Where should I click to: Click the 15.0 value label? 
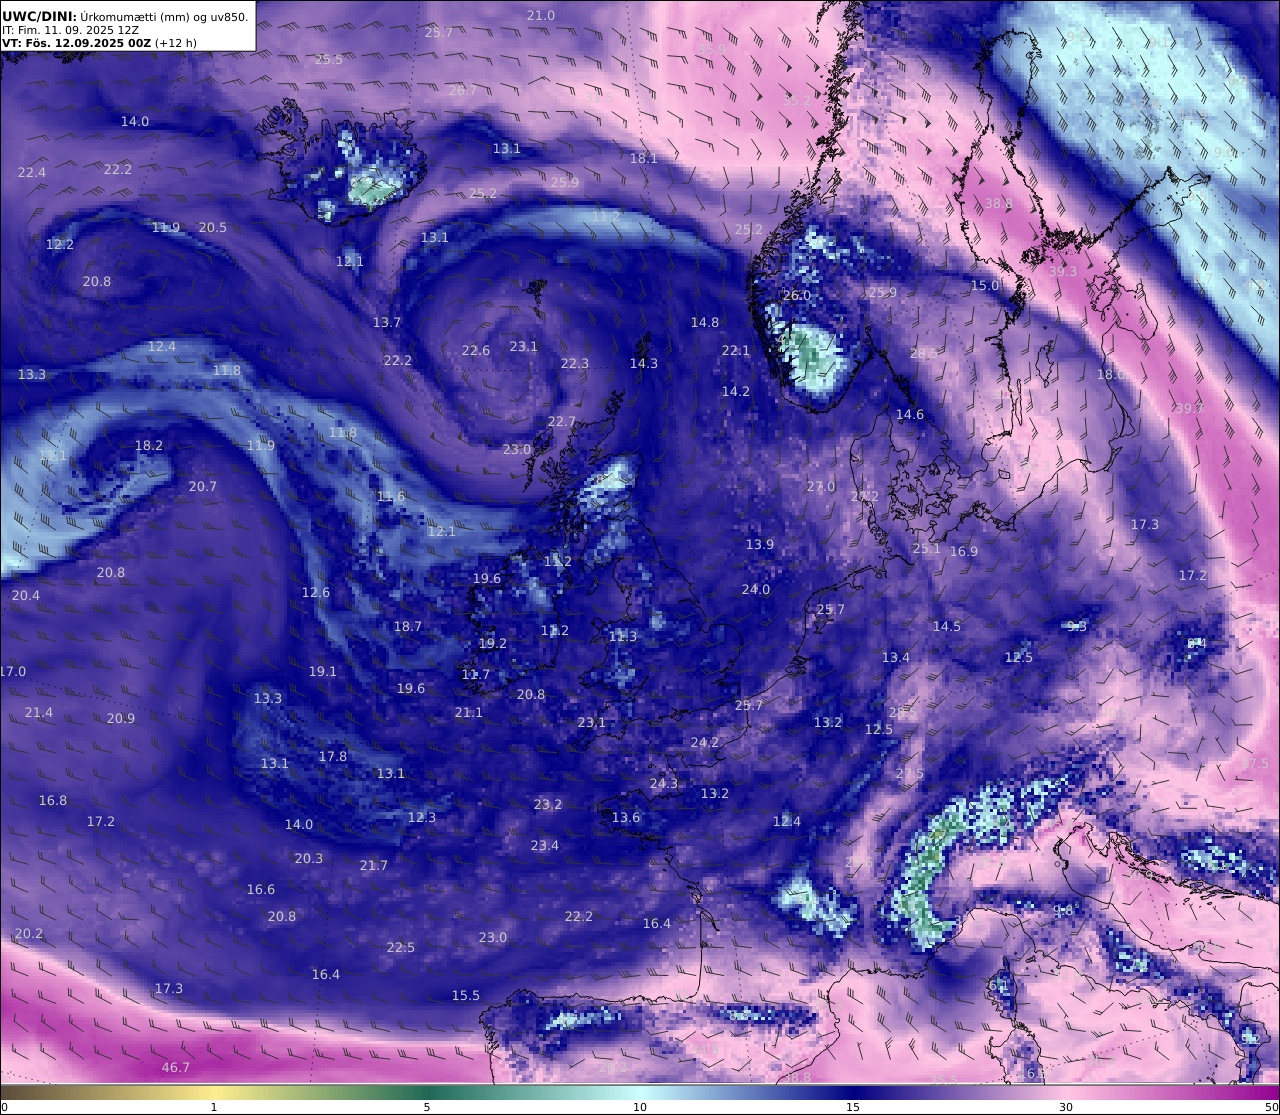985,285
